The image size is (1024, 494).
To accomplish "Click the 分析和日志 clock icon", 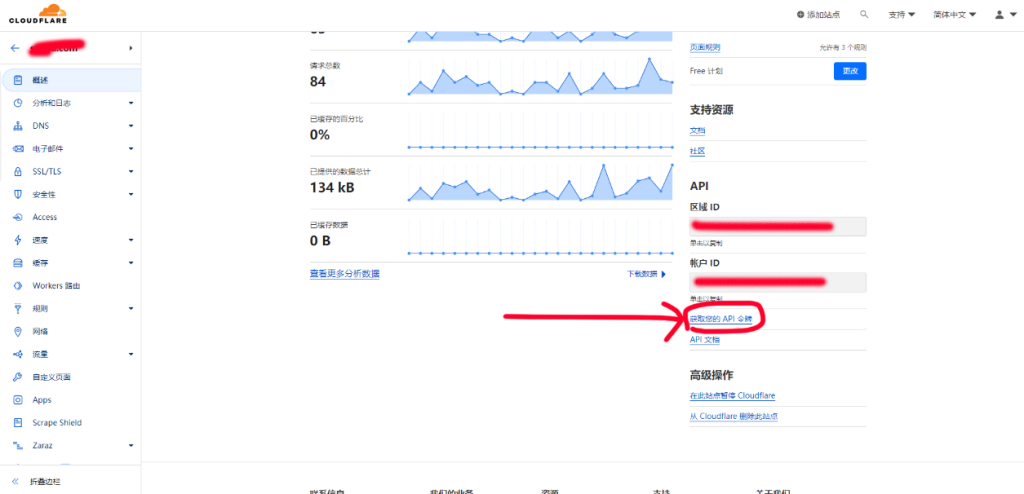I will [x=18, y=103].
